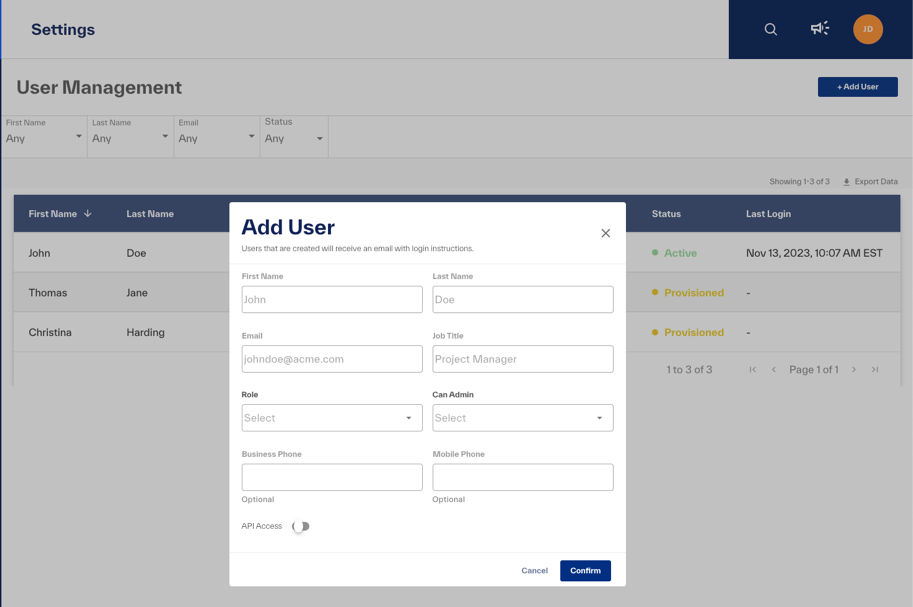
Task: Click the Status column header
Action: click(666, 214)
